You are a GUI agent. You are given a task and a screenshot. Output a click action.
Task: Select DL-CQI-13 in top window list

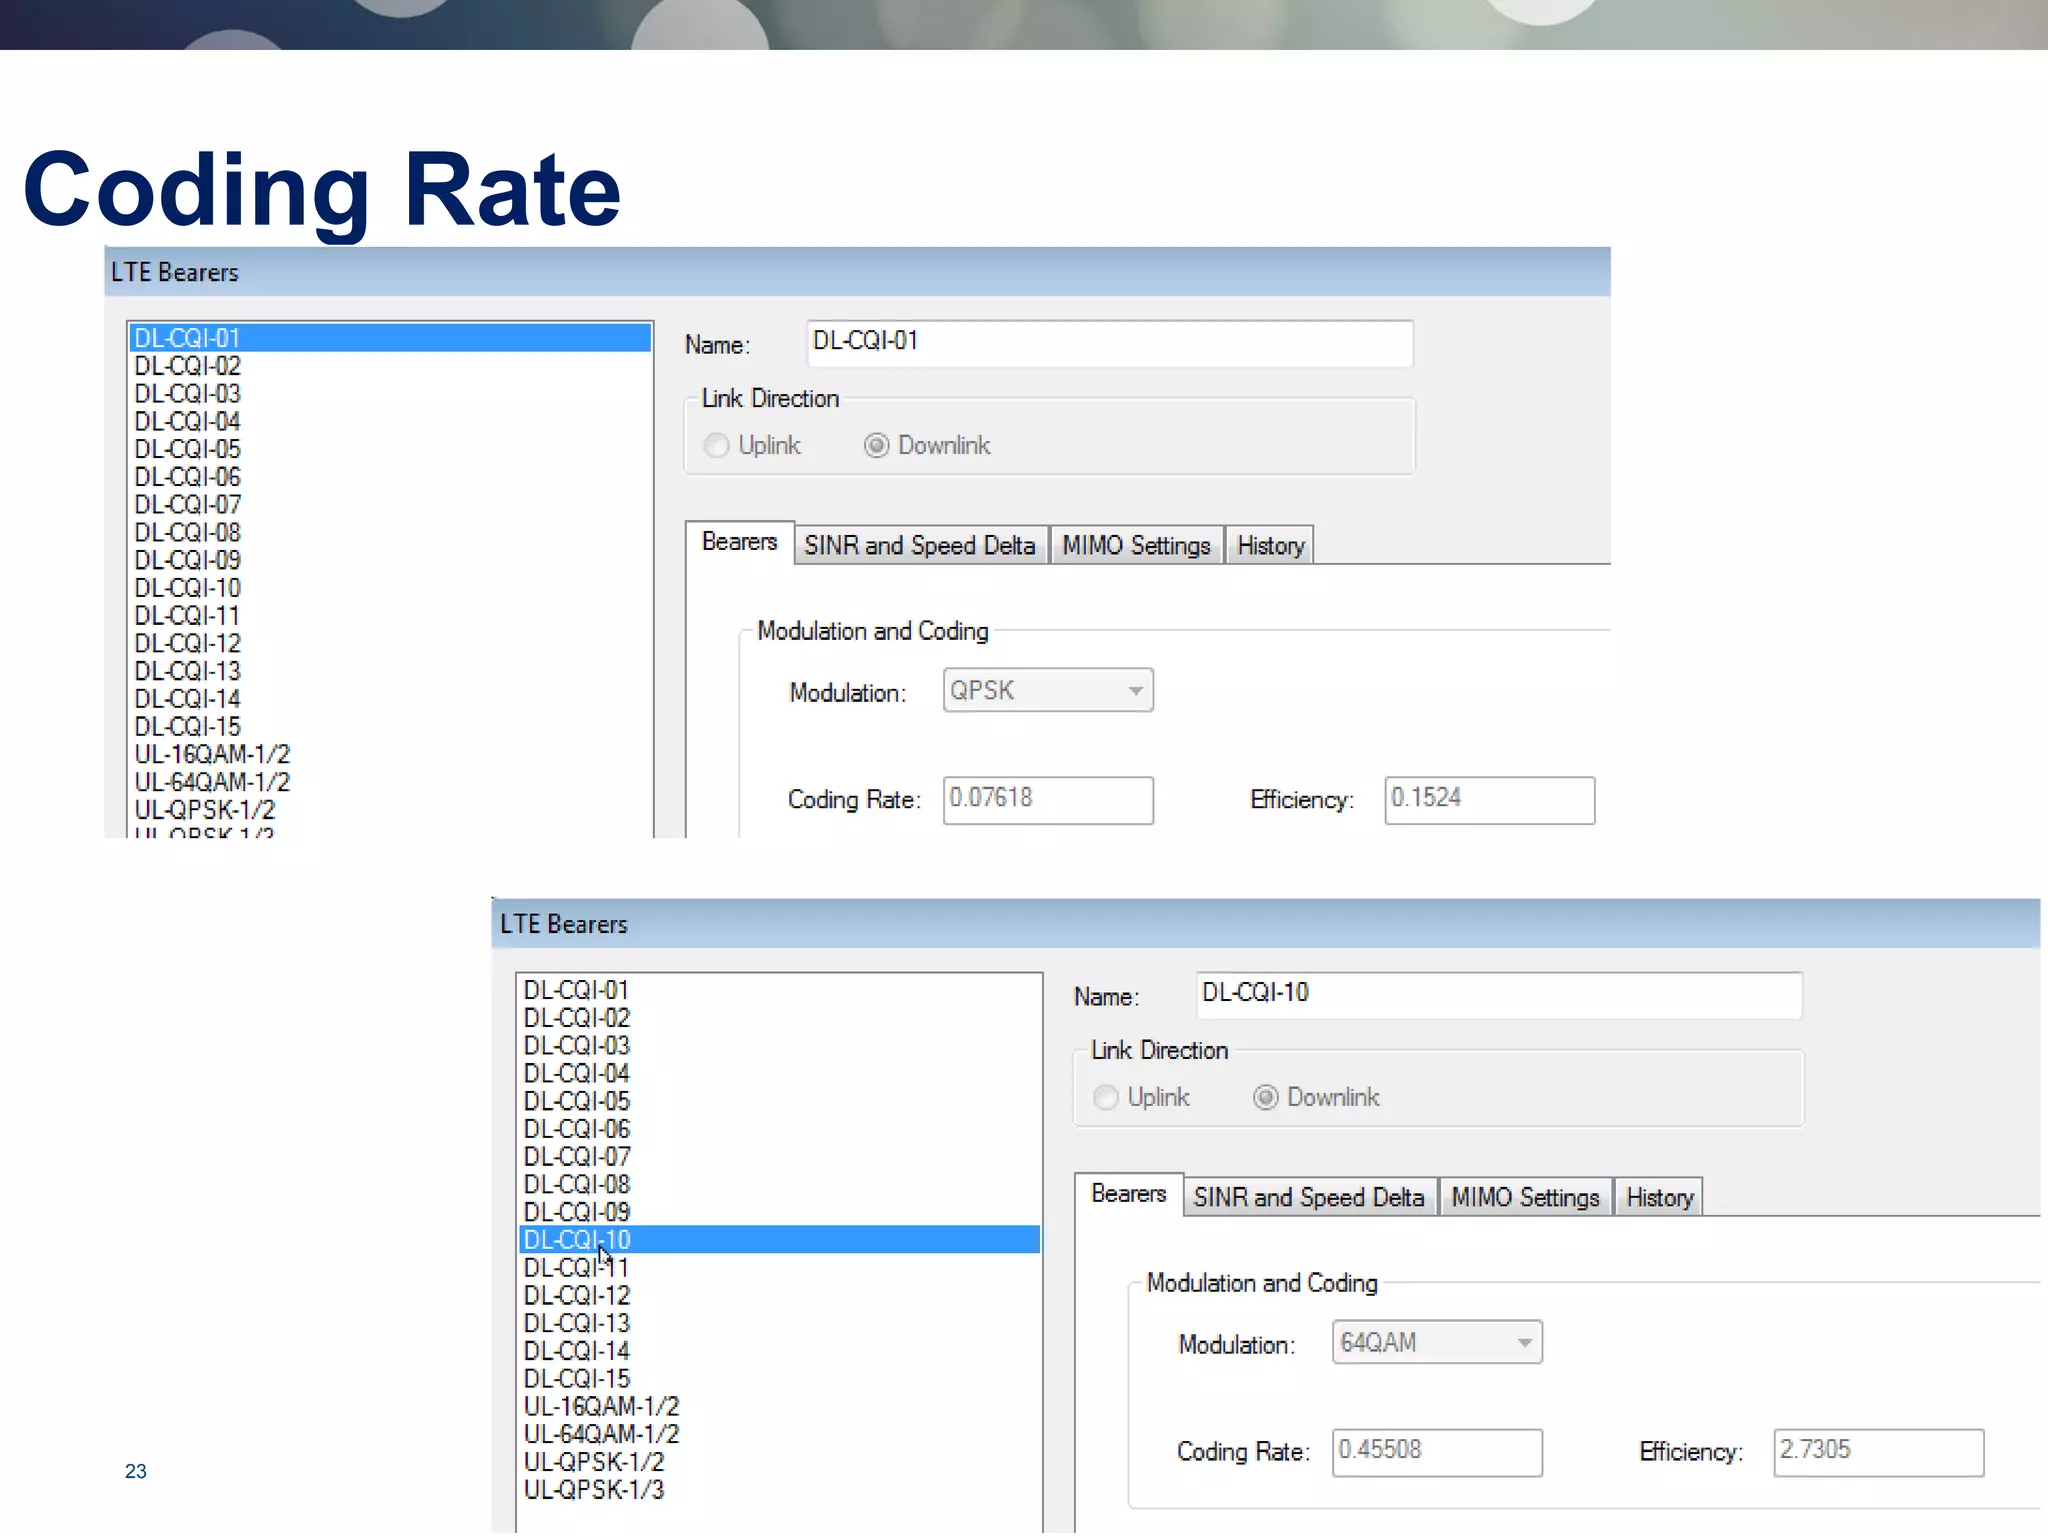click(391, 671)
